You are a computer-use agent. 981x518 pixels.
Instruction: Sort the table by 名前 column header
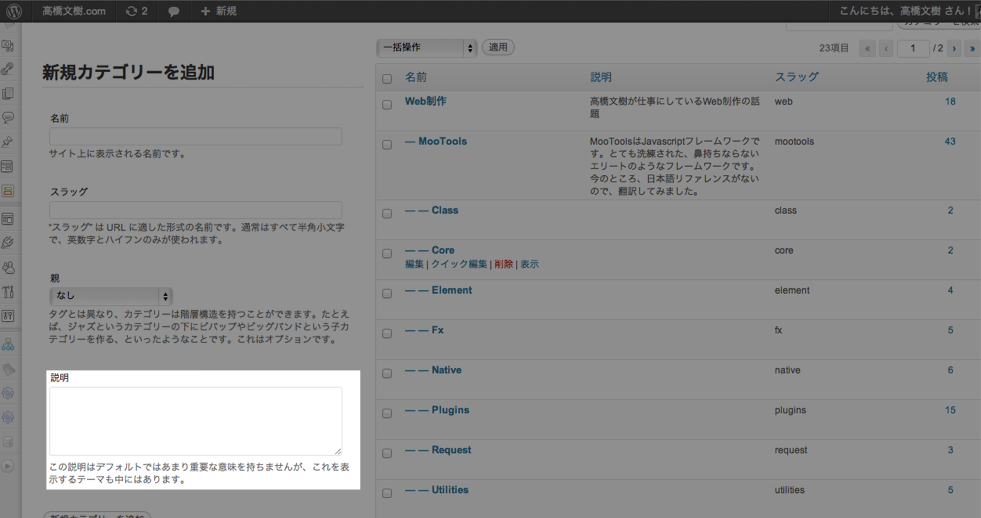click(416, 77)
